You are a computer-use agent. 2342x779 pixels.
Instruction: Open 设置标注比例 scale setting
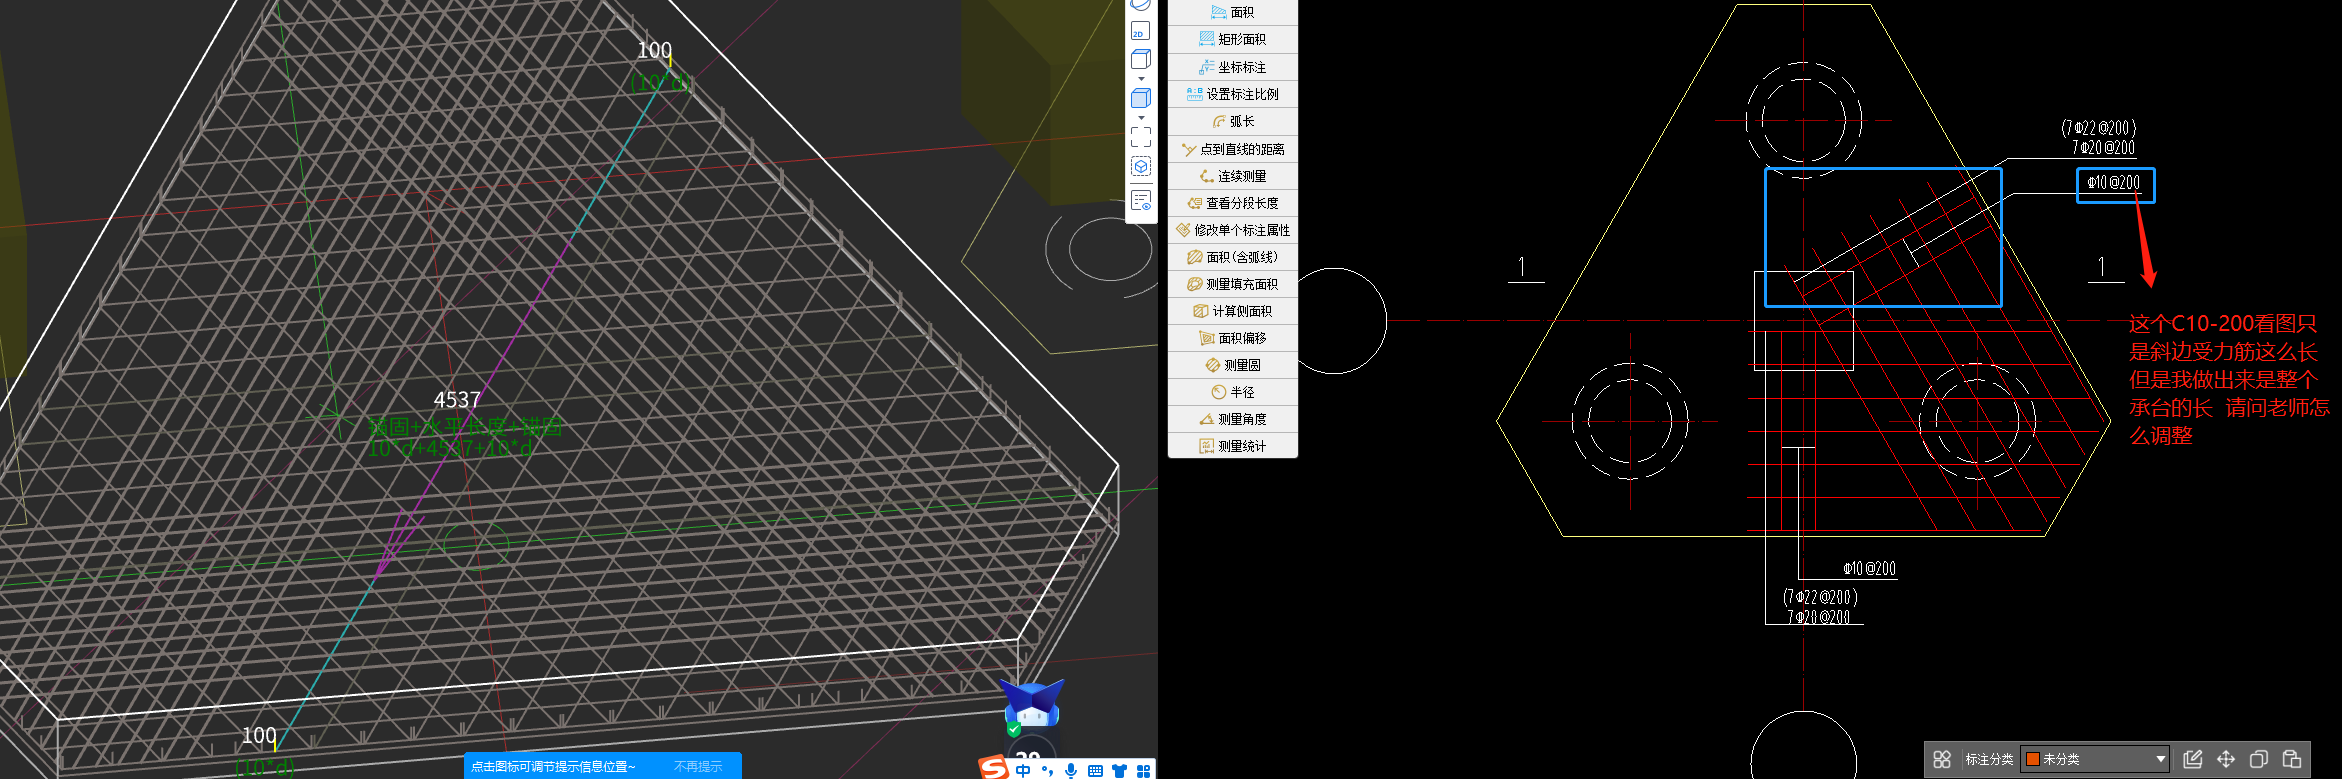[x=1232, y=94]
